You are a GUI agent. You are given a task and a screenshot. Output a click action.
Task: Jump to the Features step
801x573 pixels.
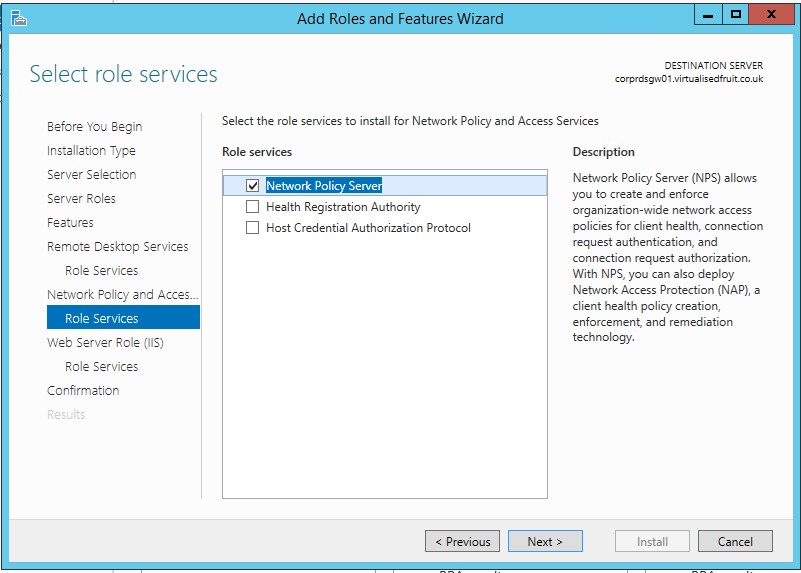coord(70,223)
